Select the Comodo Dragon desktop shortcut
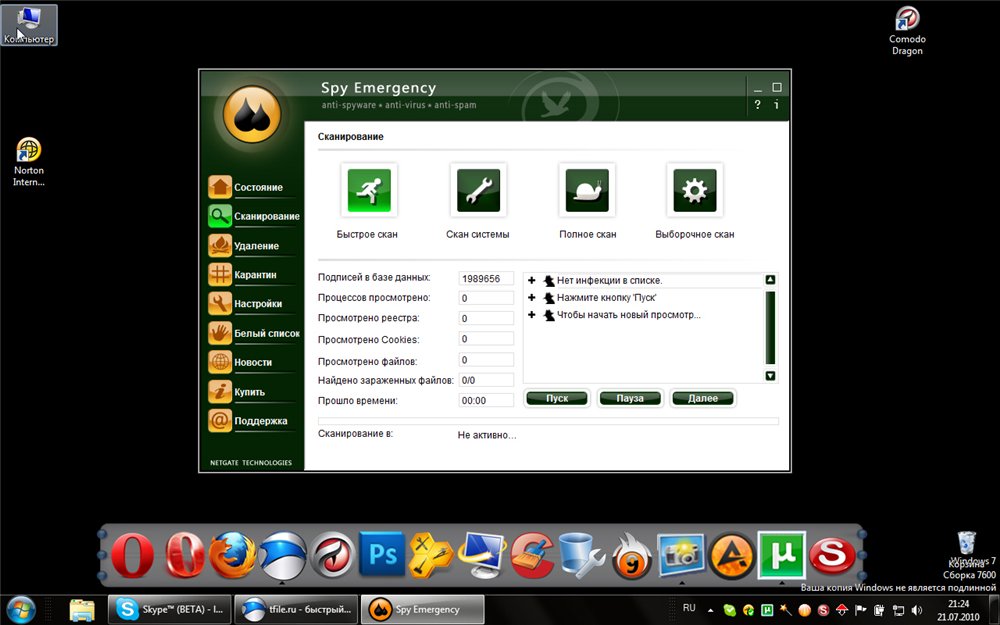The image size is (1000, 625). [907, 31]
